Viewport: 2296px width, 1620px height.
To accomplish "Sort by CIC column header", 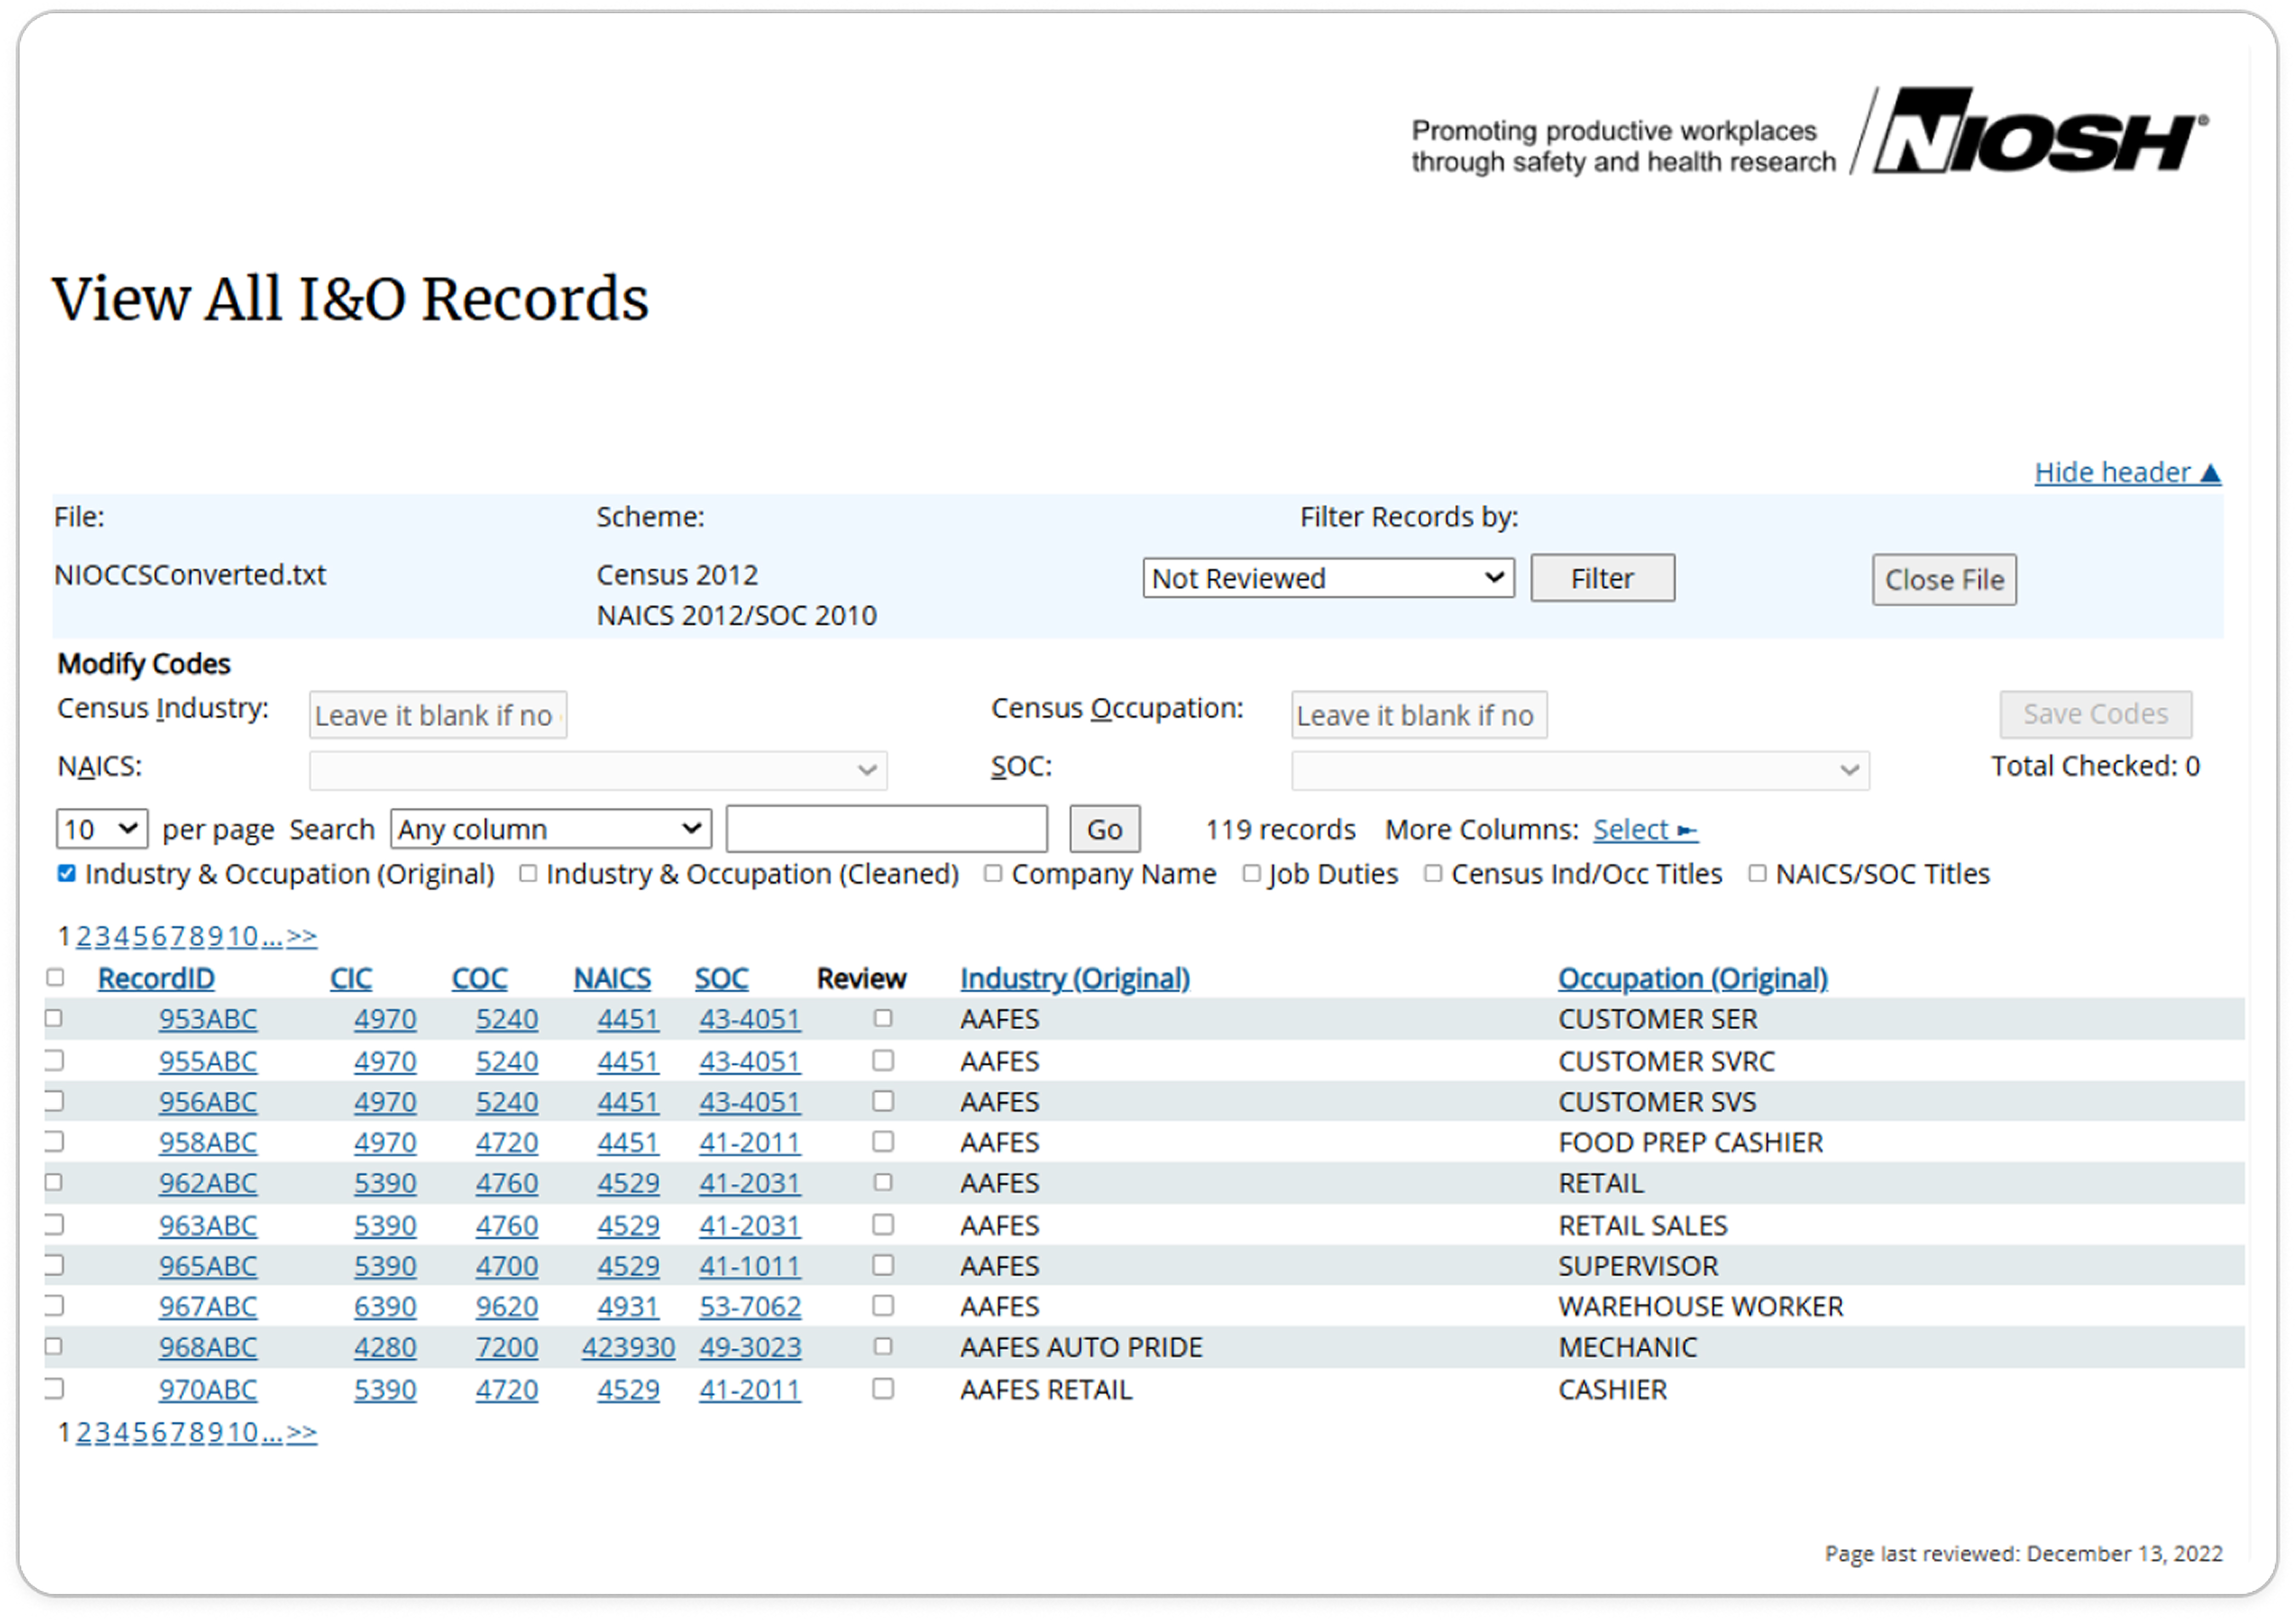I will (x=351, y=978).
